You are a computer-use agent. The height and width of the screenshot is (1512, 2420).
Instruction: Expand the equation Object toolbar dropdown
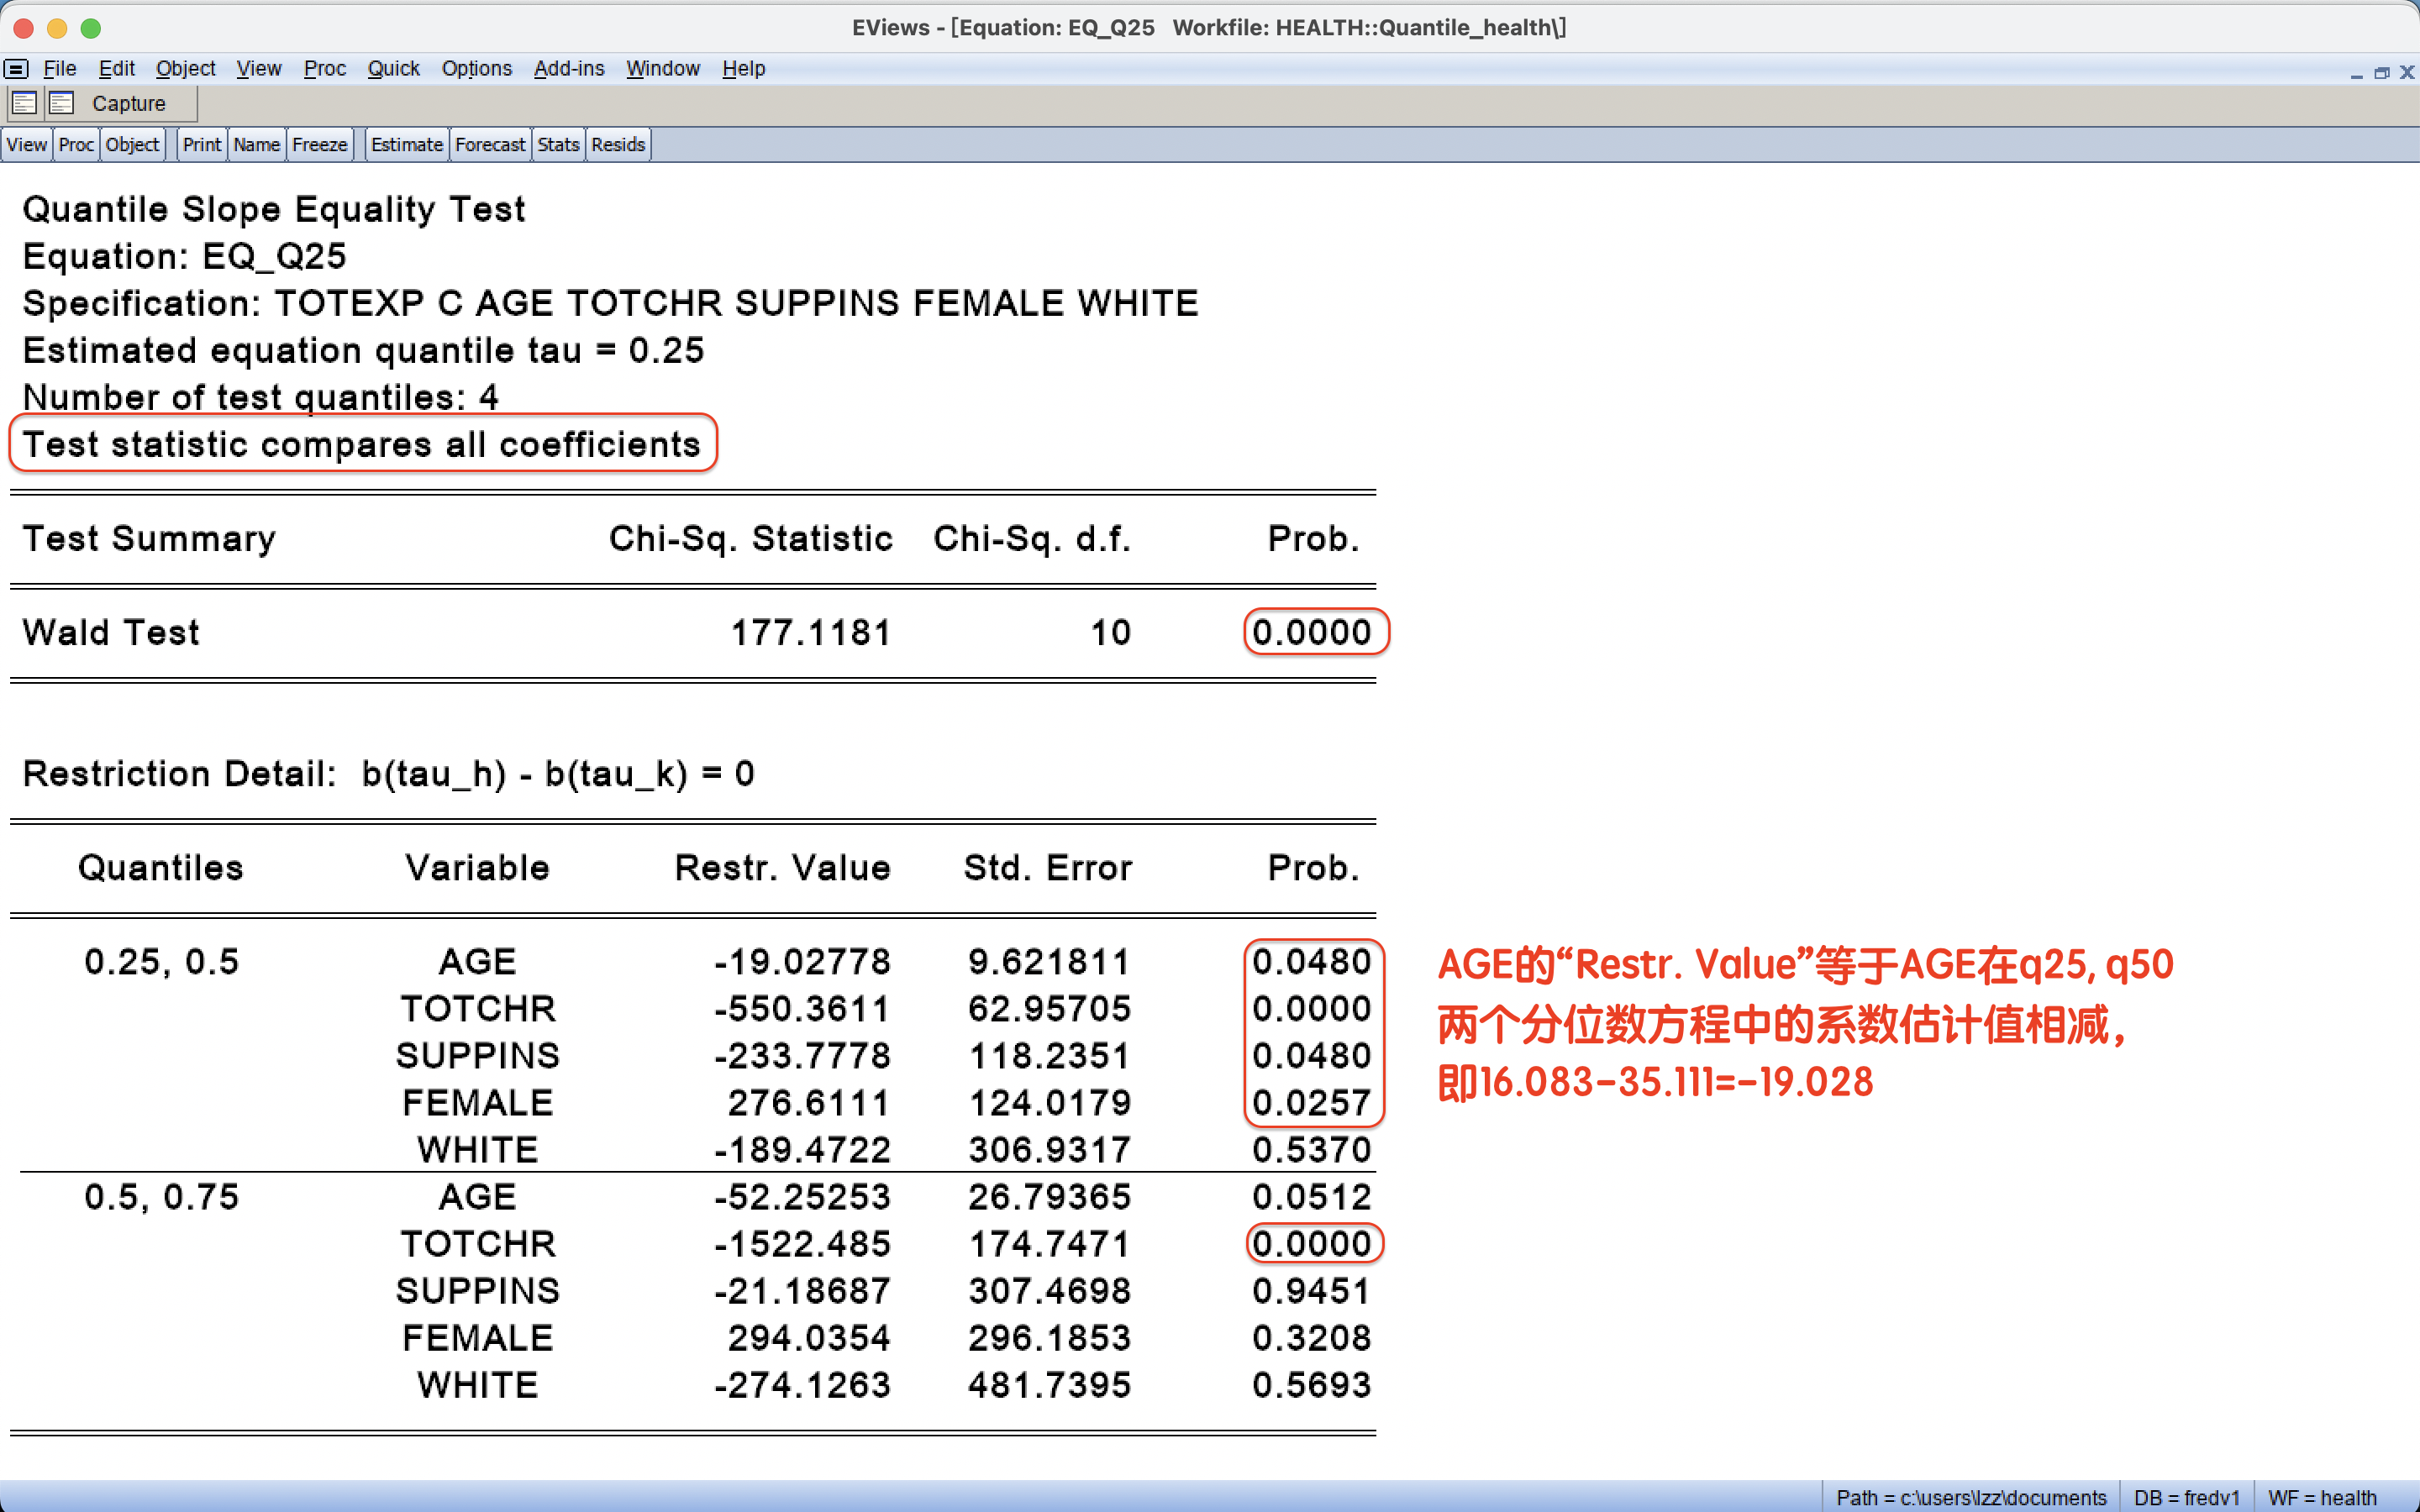132,144
